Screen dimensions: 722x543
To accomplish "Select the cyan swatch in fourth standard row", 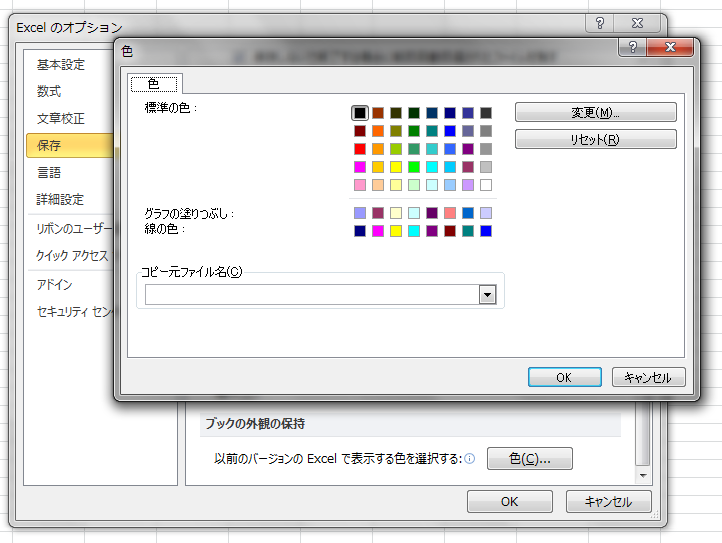I will 432,167.
